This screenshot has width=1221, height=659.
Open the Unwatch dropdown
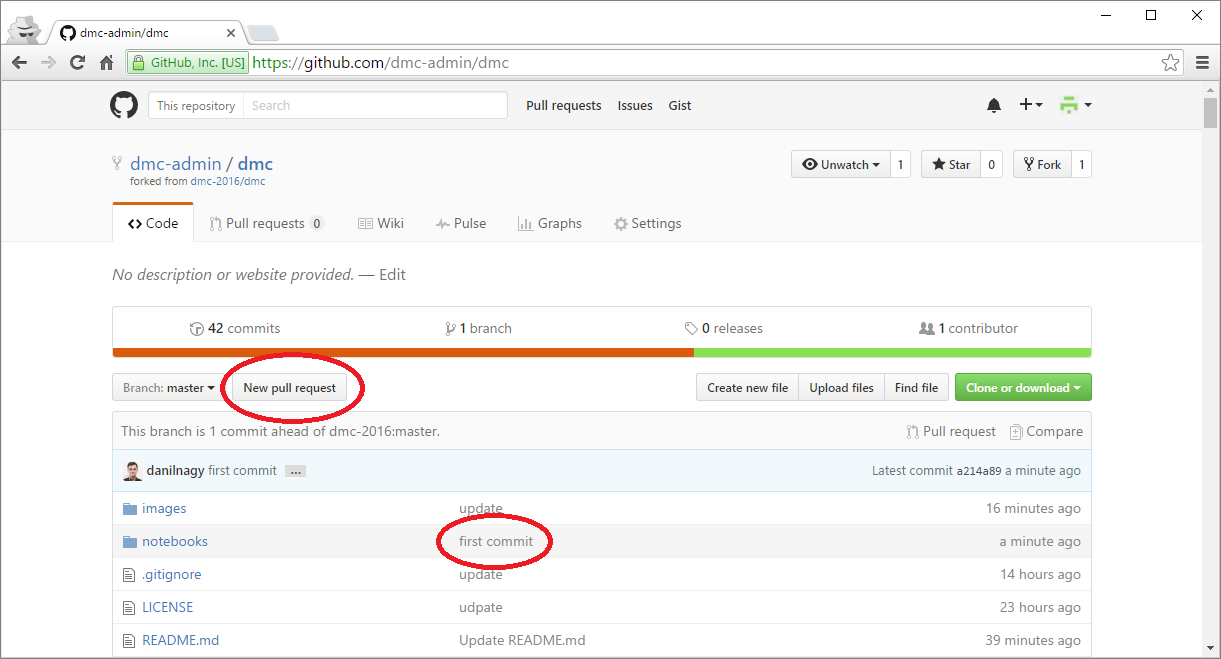click(841, 164)
